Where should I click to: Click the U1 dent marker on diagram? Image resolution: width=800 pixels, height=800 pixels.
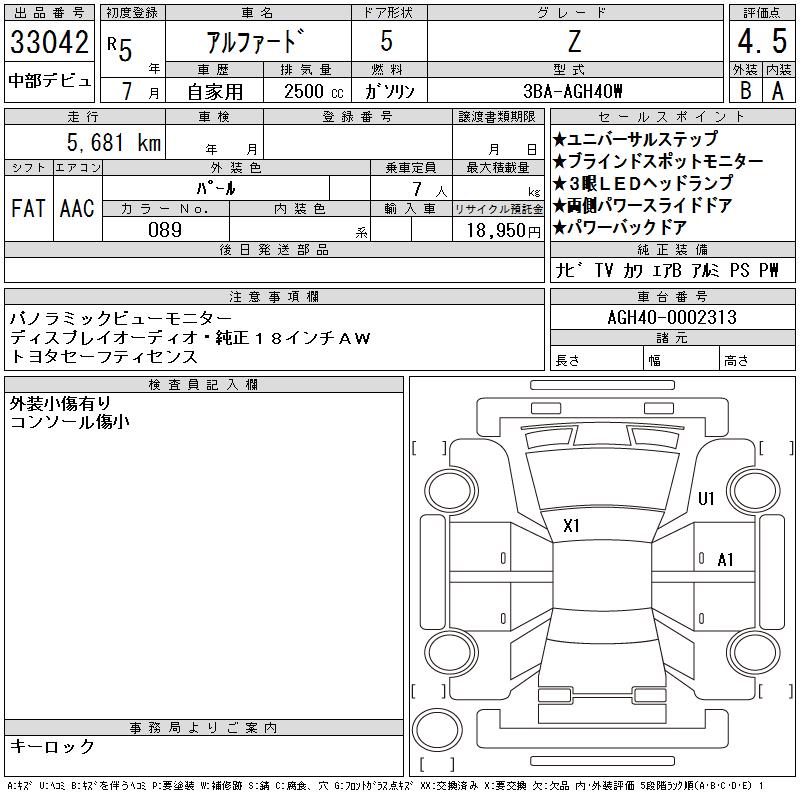pos(706,498)
